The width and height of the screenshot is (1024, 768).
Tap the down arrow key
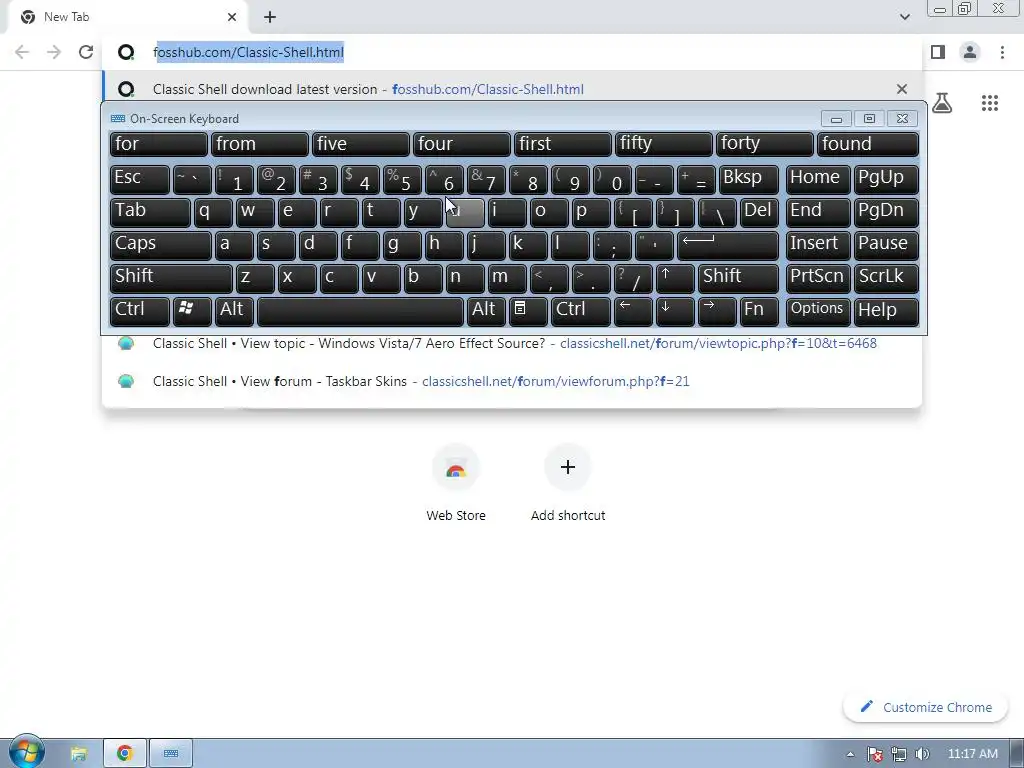point(675,311)
